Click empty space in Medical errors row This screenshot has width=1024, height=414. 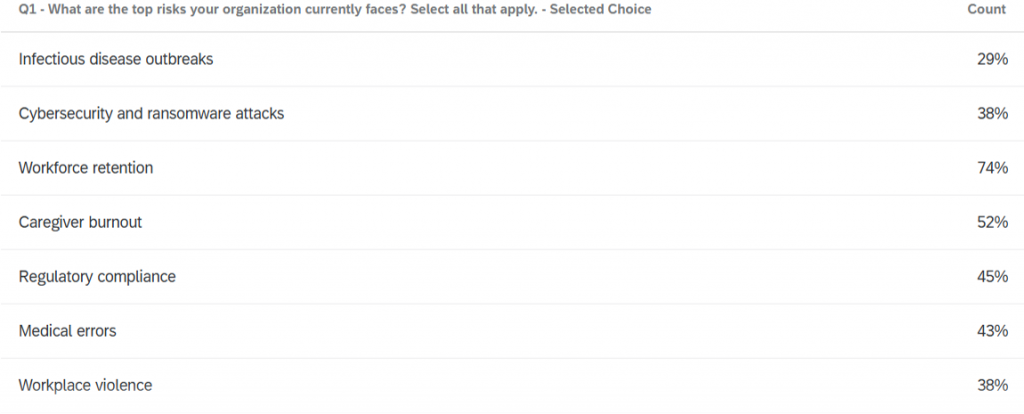pyautogui.click(x=542, y=331)
